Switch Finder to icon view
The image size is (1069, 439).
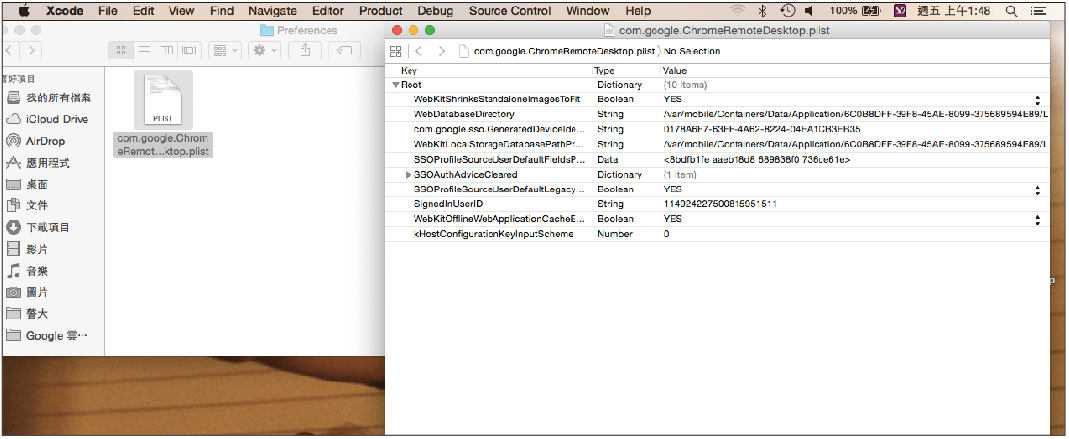pyautogui.click(x=121, y=50)
